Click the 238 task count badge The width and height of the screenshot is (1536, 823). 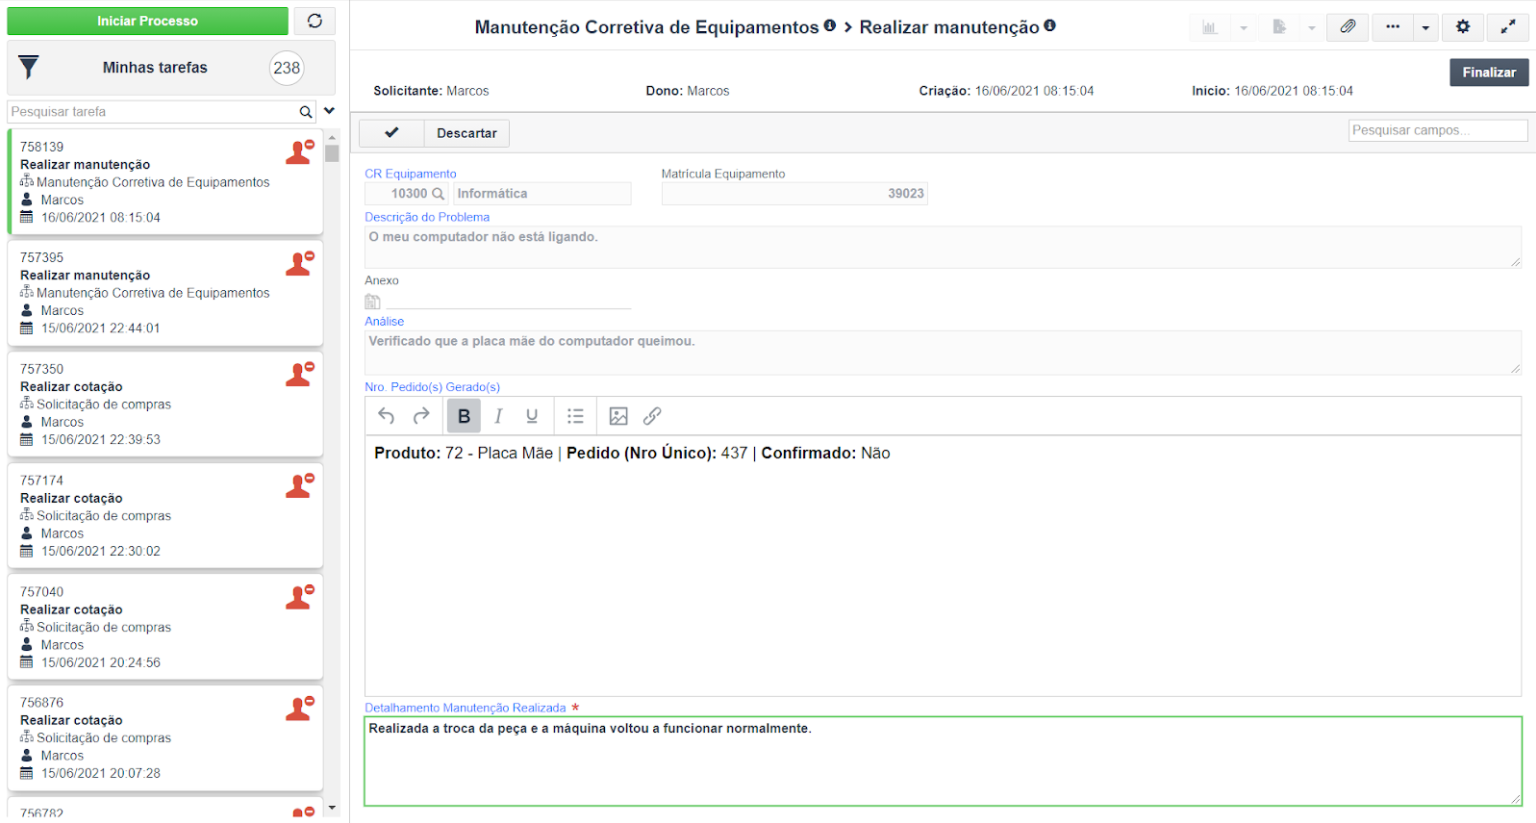pyautogui.click(x=287, y=68)
